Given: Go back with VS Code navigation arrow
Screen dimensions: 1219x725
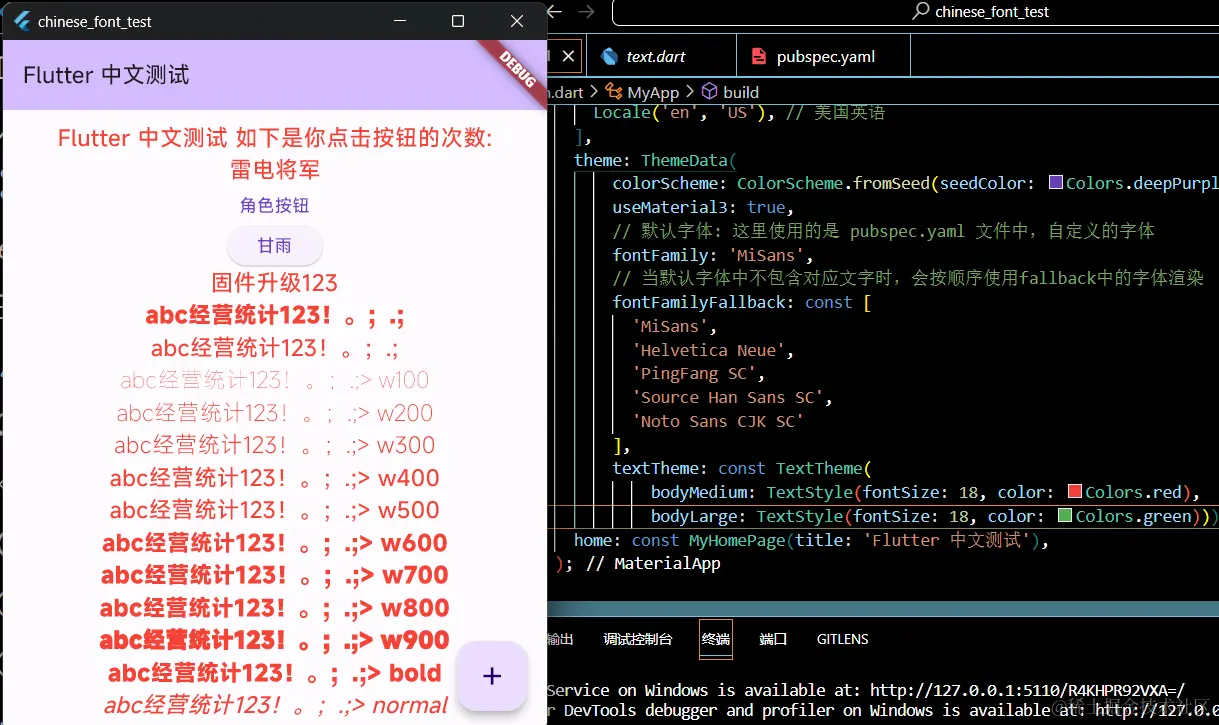Looking at the screenshot, I should click(555, 12).
